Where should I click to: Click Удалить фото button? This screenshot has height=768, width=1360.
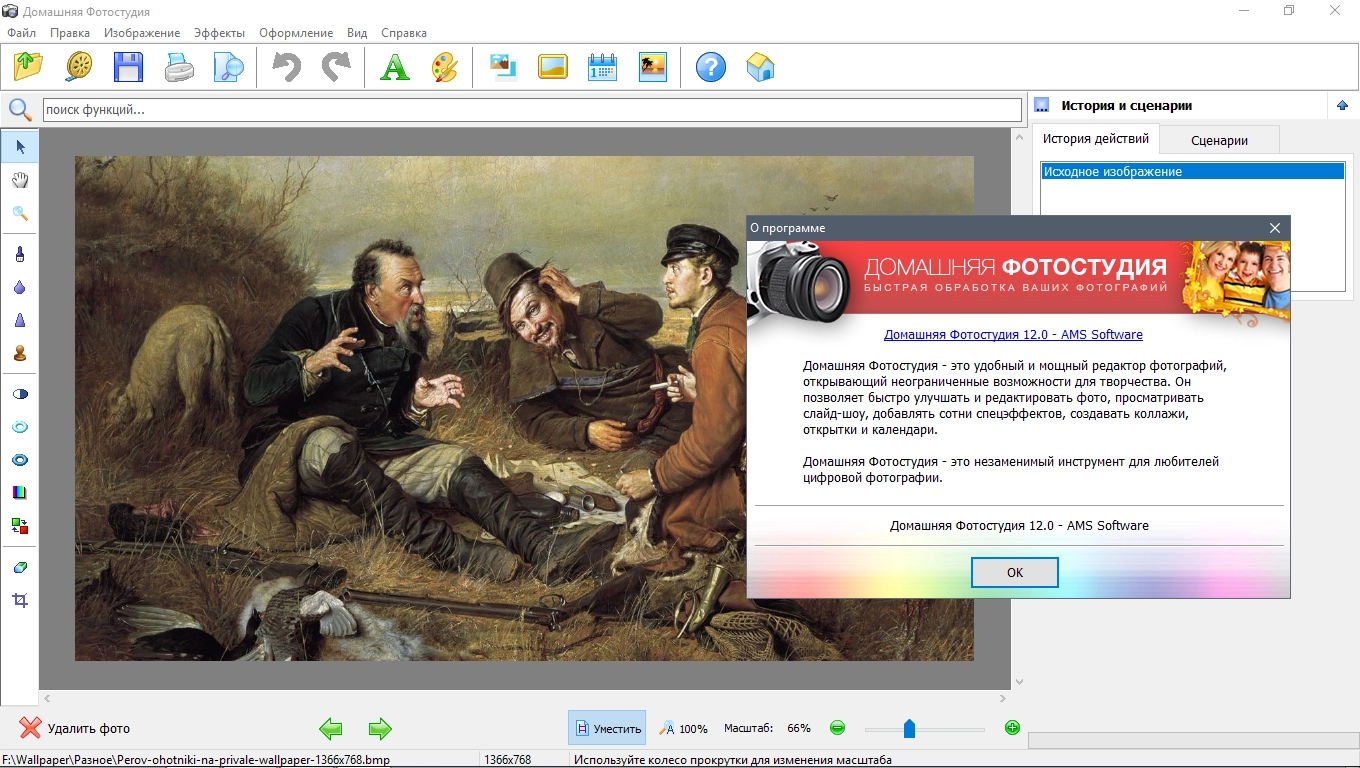pos(76,728)
